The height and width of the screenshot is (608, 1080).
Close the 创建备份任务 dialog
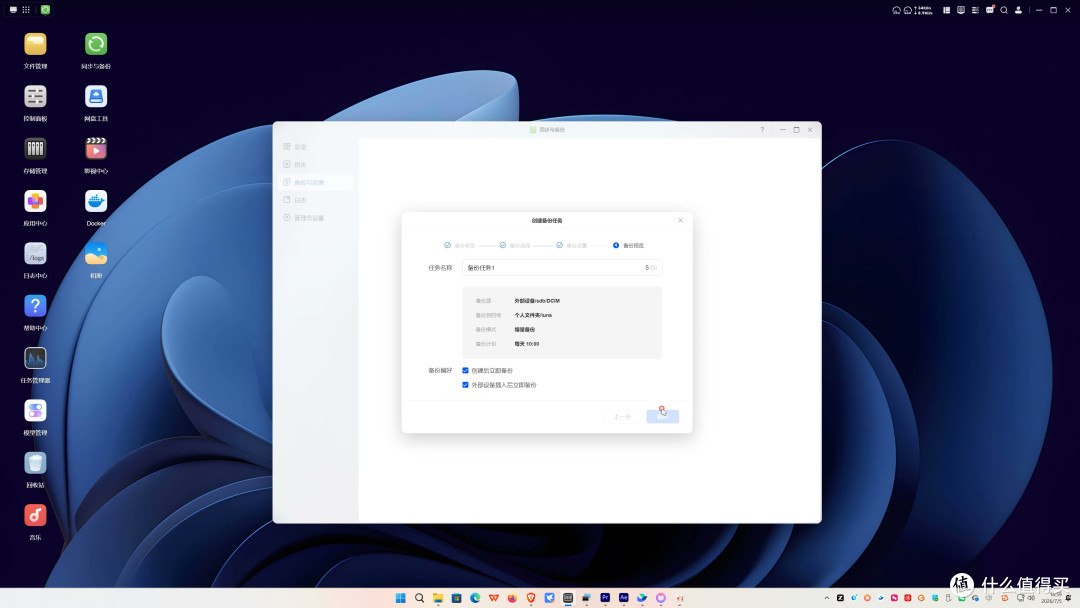click(x=681, y=220)
